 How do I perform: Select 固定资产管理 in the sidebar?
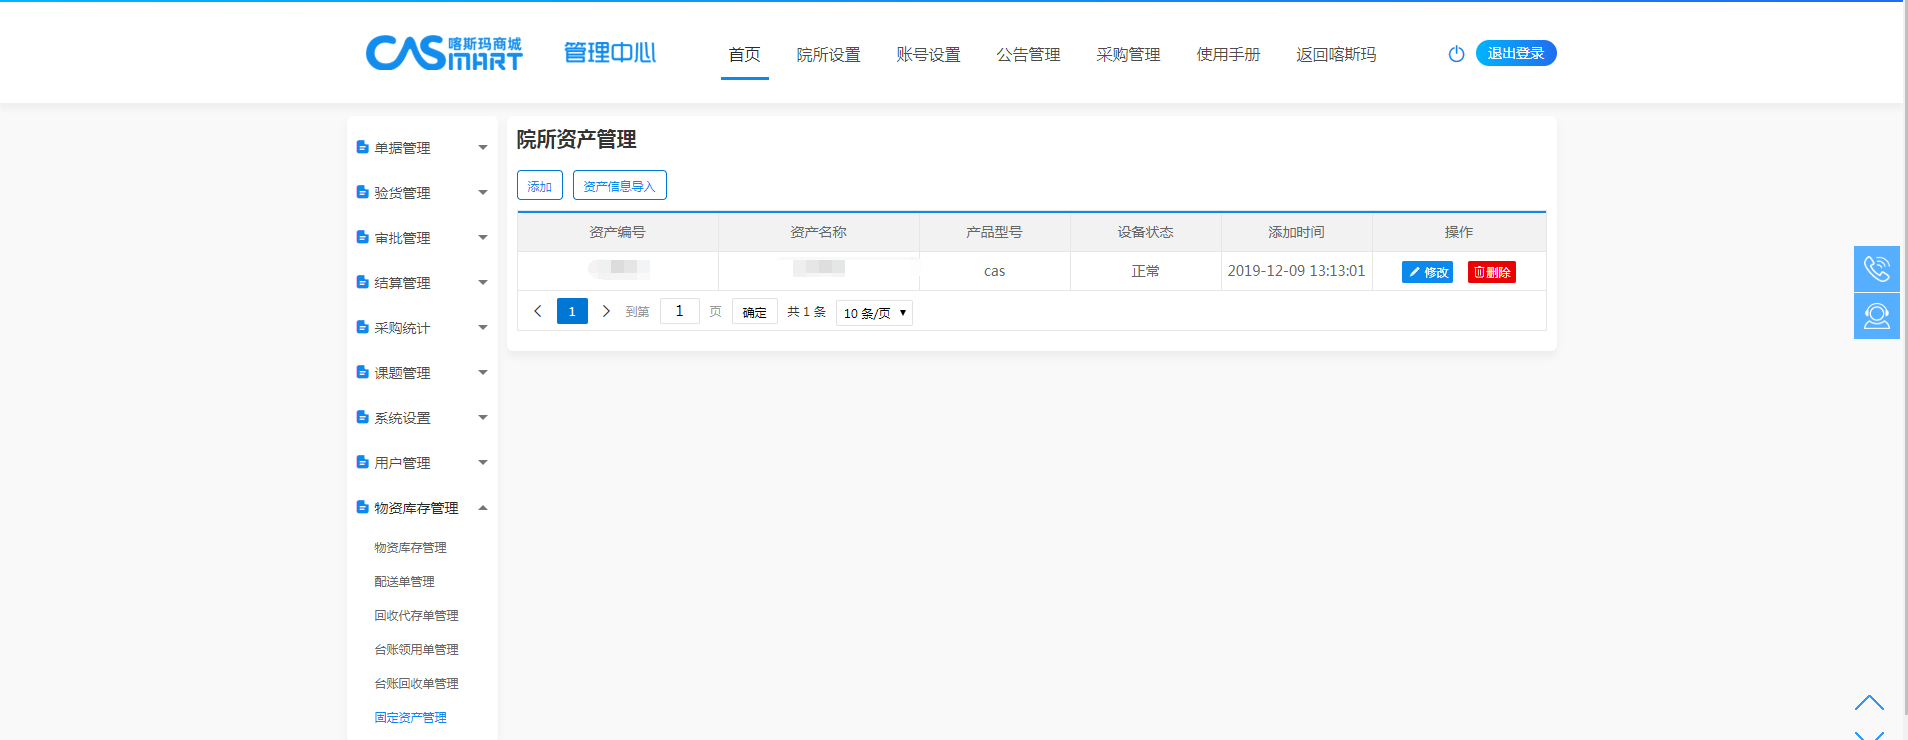(x=410, y=718)
